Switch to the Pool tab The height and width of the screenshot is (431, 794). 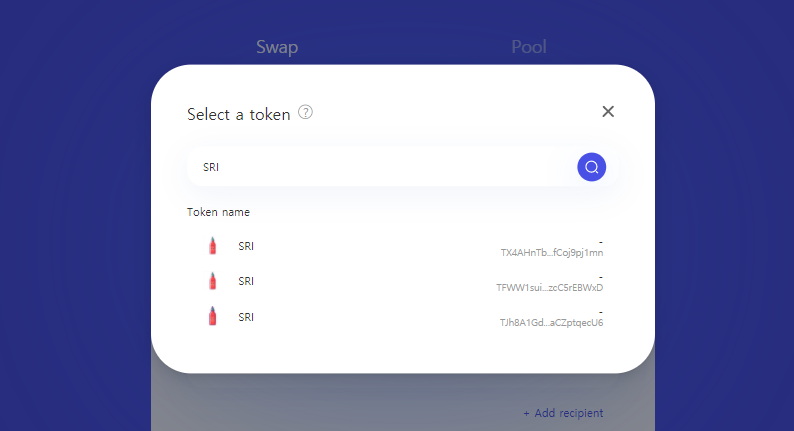click(x=529, y=47)
